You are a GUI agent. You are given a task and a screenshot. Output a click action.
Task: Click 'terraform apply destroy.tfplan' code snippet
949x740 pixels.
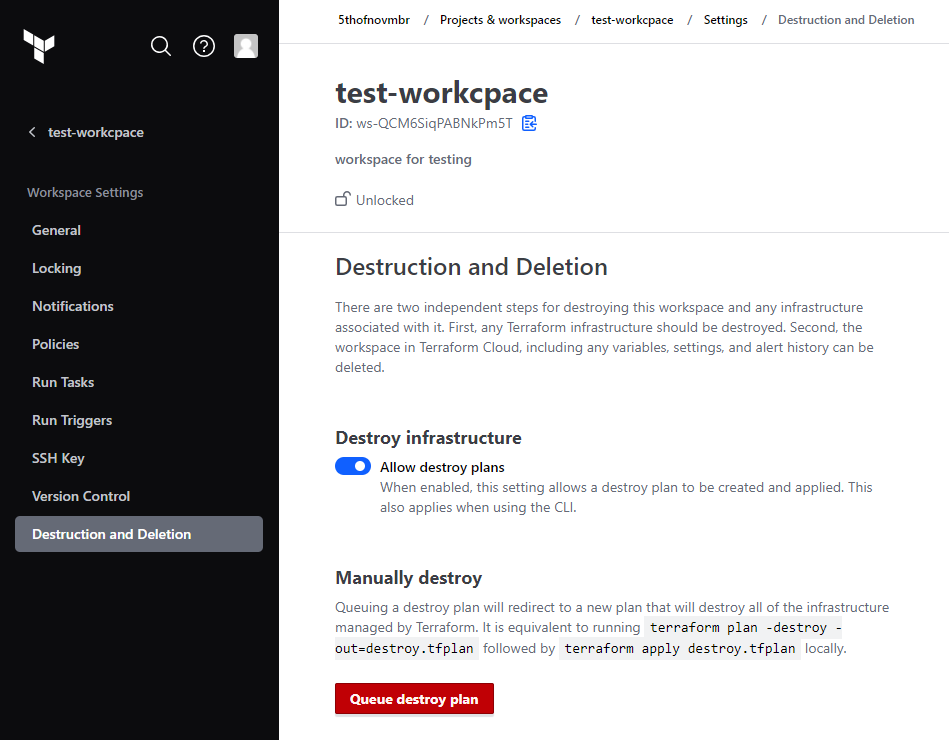point(680,649)
